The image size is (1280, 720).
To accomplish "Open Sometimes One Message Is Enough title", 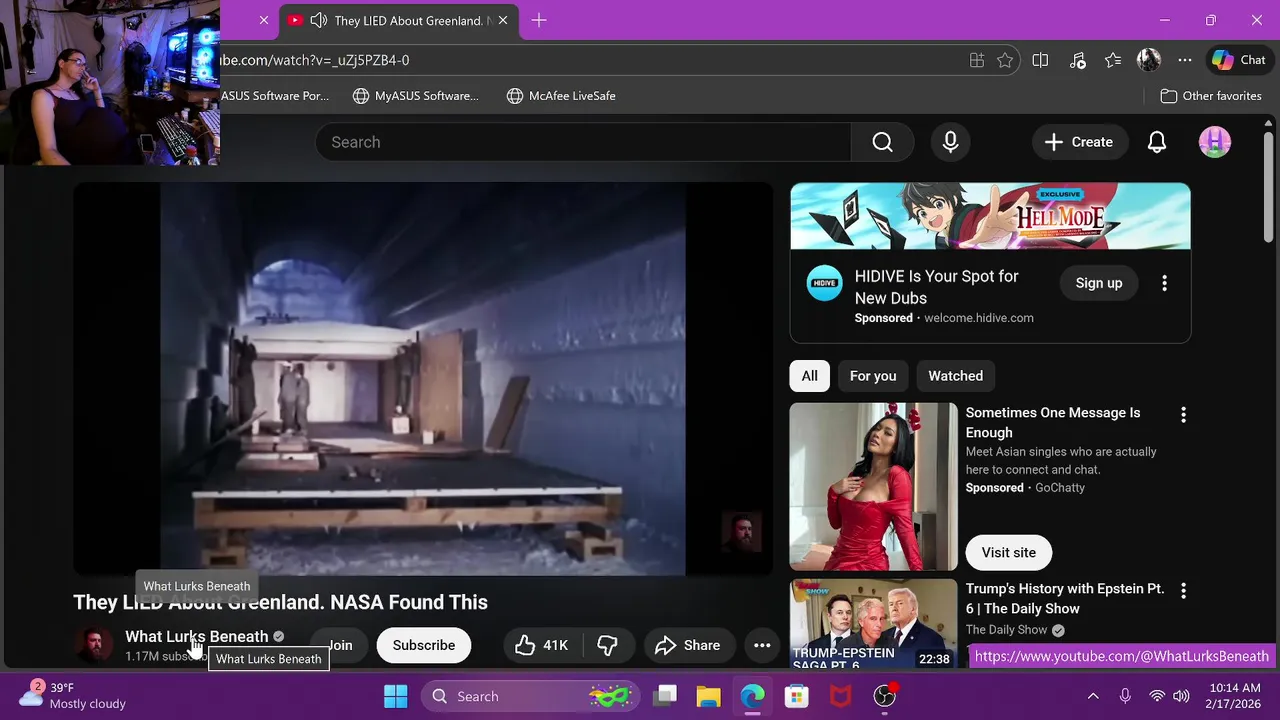I will (x=1052, y=422).
